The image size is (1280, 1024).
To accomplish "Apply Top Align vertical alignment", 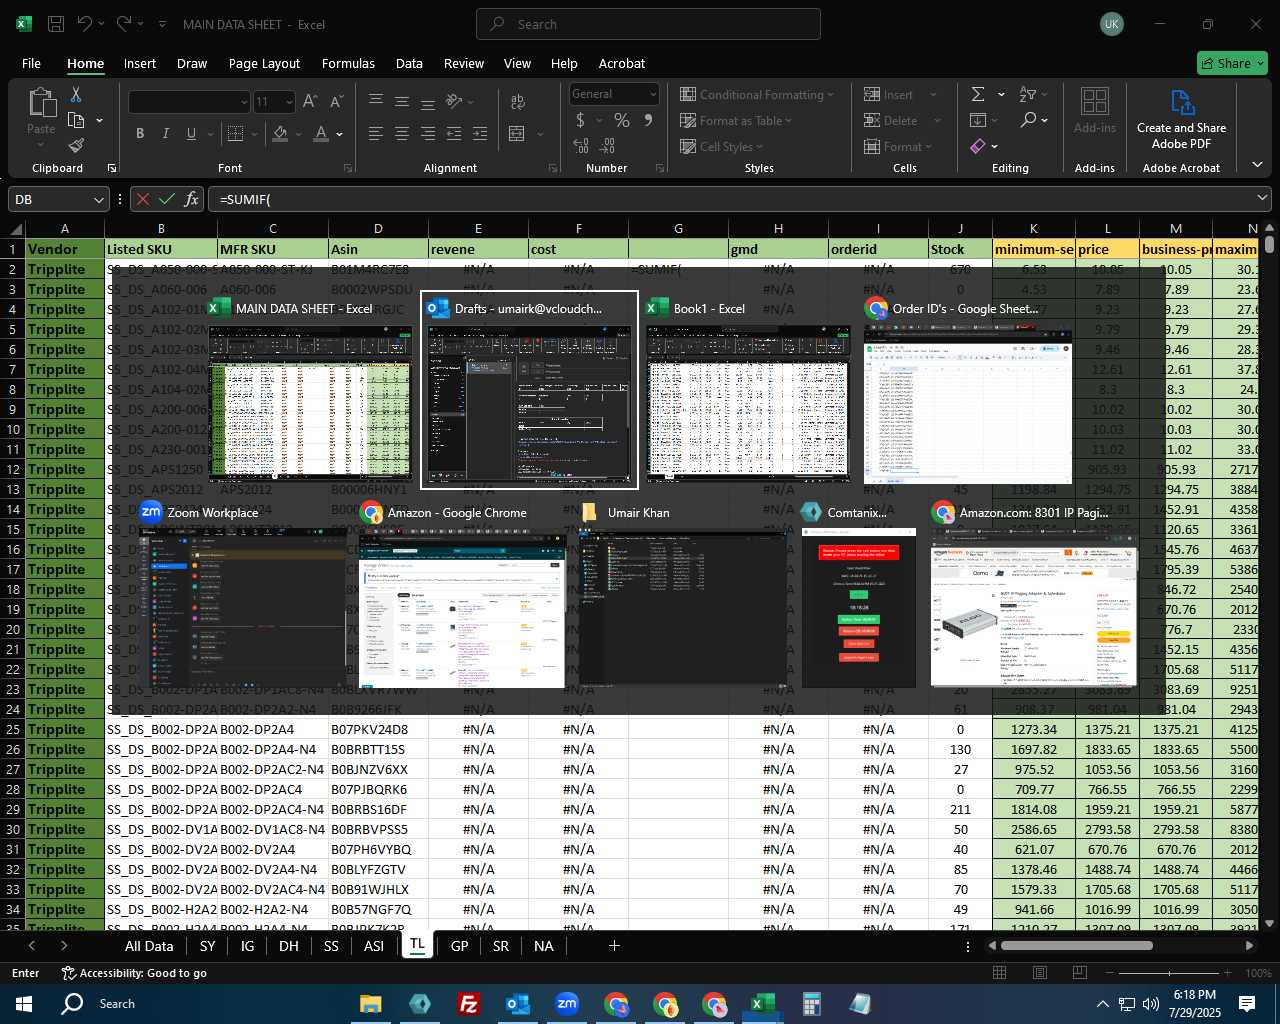I will [375, 101].
